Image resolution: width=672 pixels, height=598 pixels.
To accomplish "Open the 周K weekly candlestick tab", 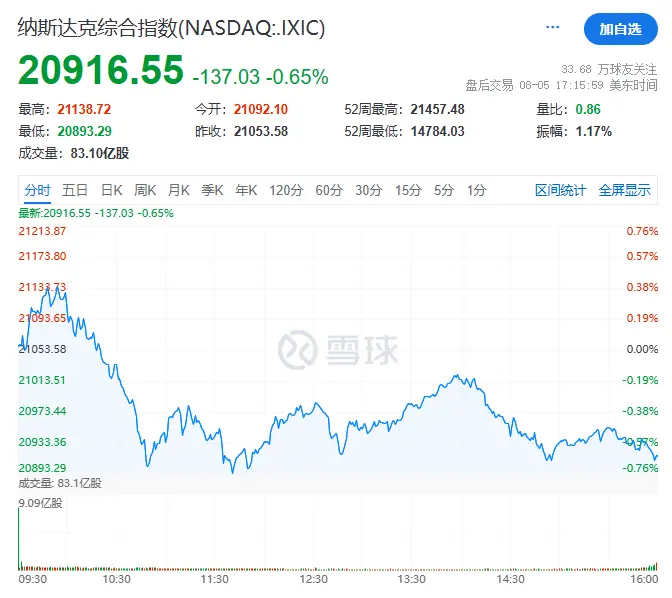I will [x=145, y=190].
